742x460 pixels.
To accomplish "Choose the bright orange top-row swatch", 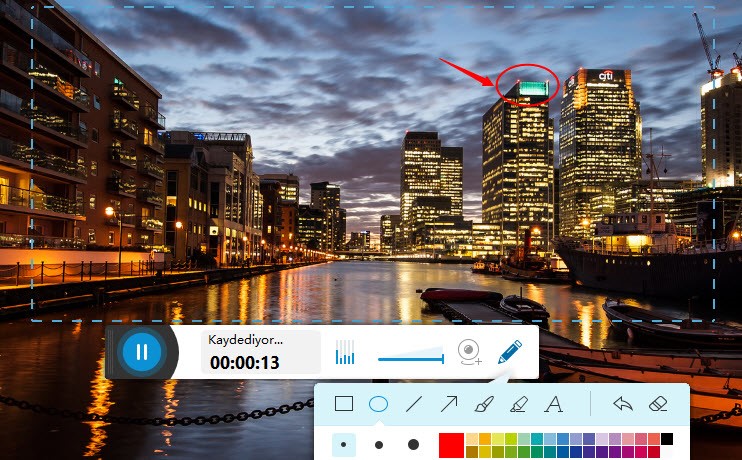I will click(x=485, y=439).
